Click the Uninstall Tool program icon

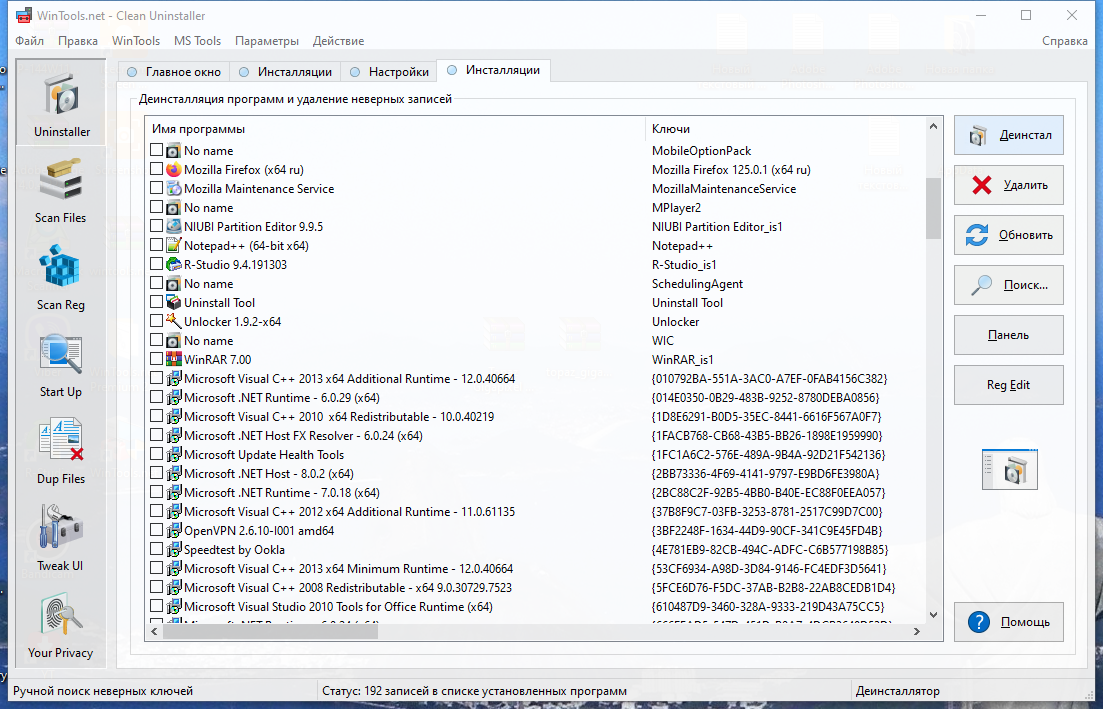tap(174, 302)
